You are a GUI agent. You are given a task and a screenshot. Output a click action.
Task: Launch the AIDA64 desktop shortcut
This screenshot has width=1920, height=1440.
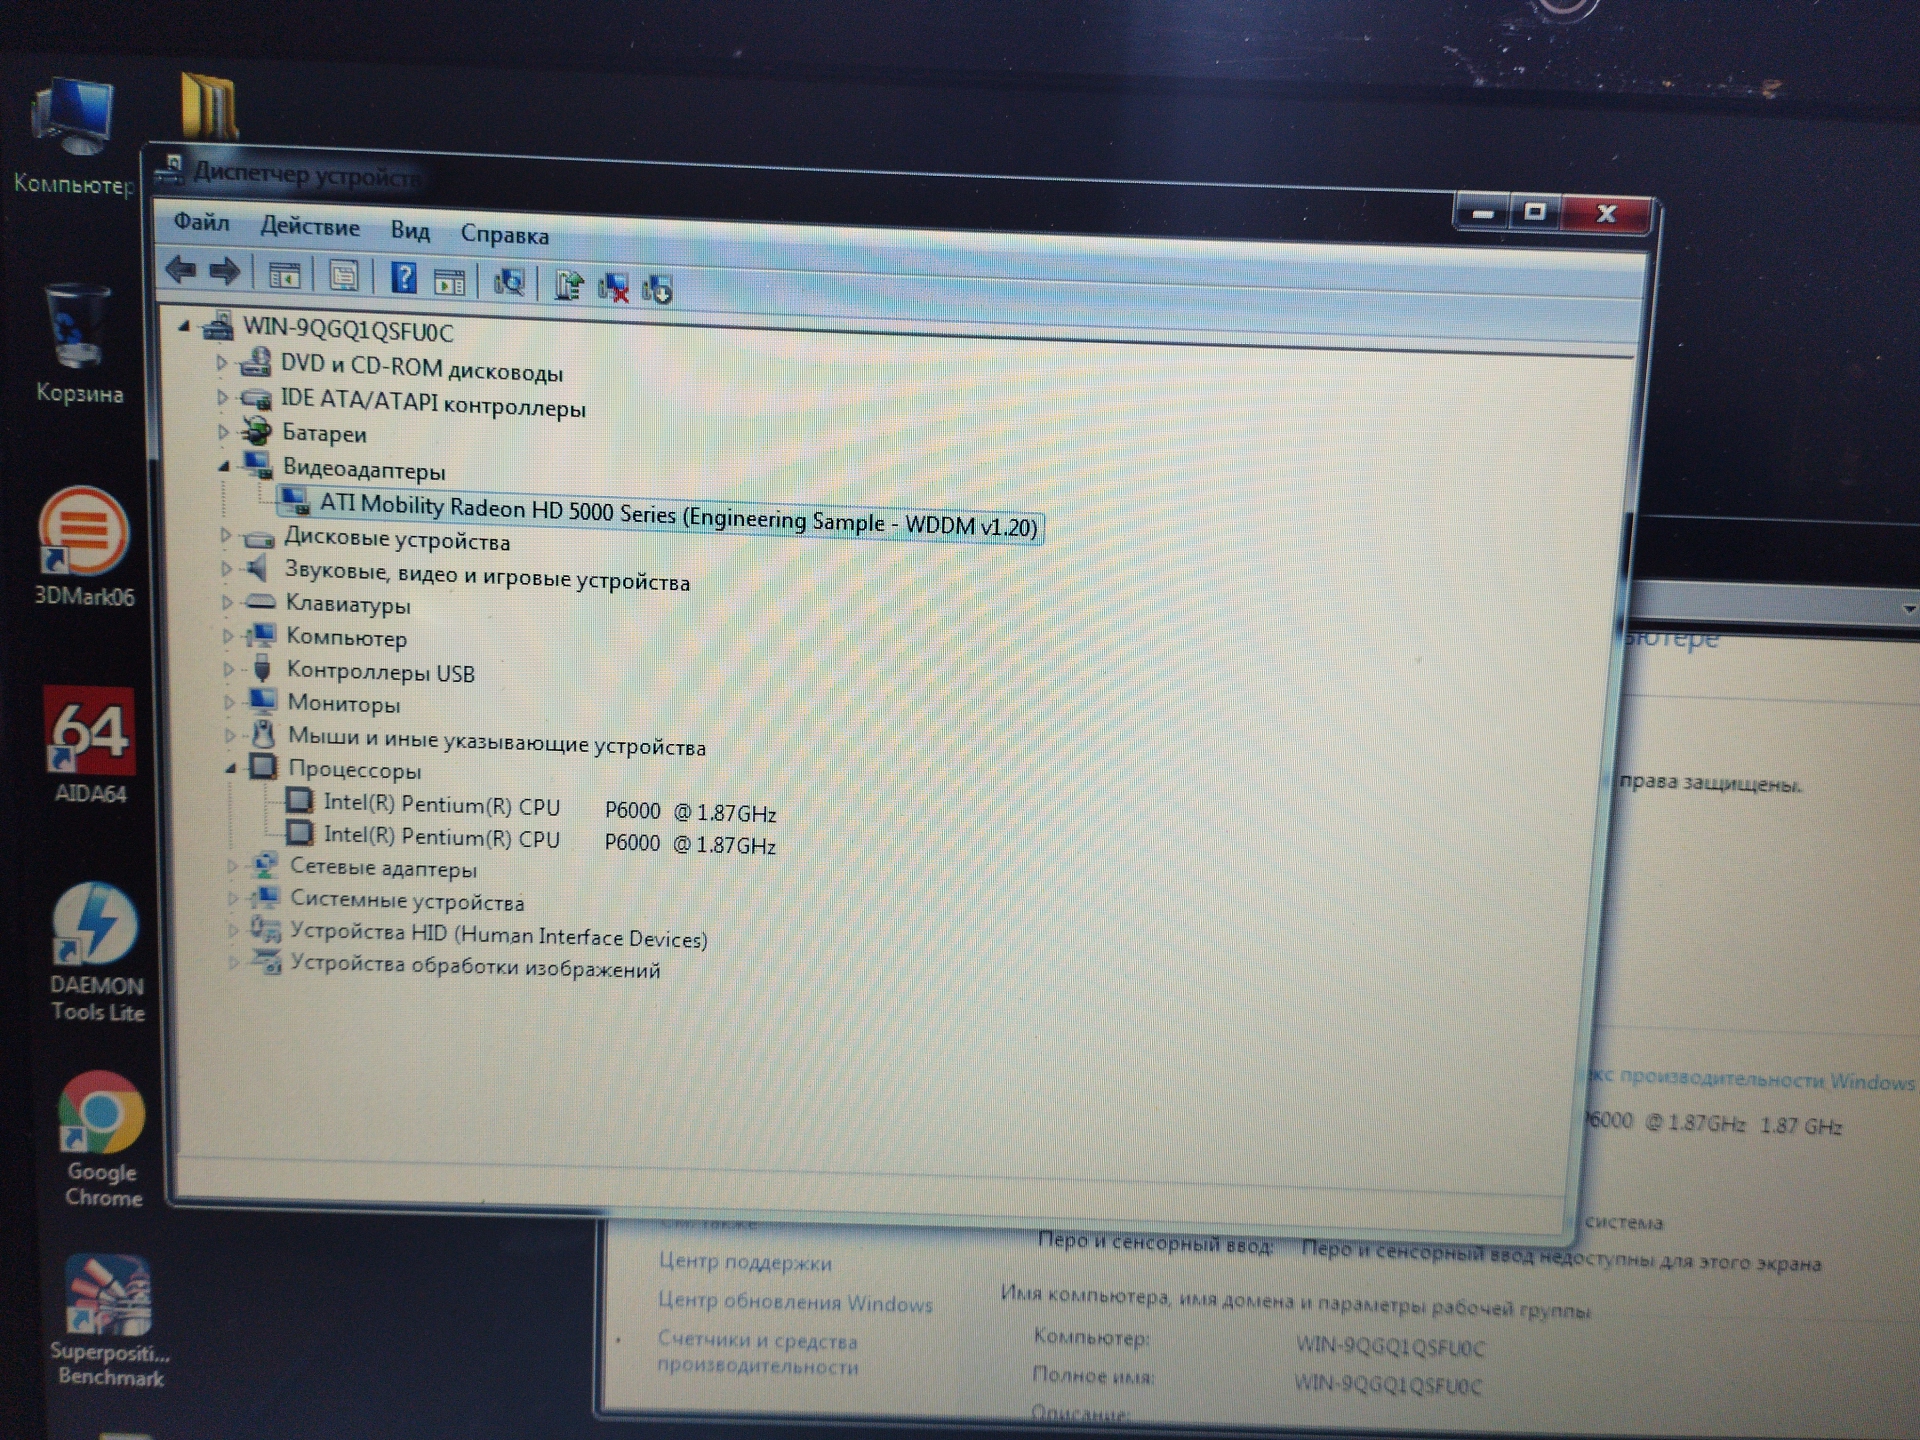pos(90,746)
